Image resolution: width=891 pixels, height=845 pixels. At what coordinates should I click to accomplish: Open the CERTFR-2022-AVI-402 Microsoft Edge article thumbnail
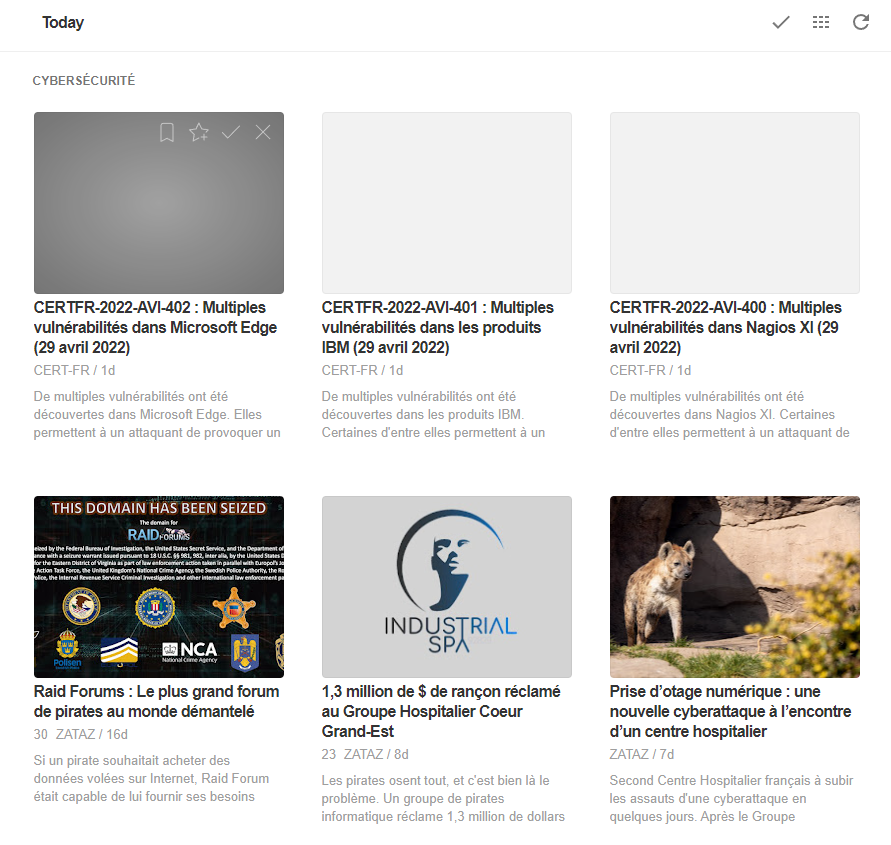[x=159, y=203]
